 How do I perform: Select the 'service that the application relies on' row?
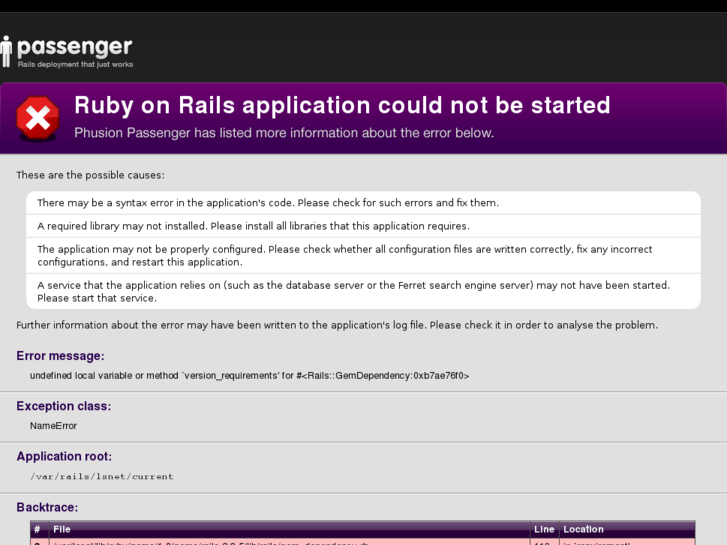click(x=364, y=291)
